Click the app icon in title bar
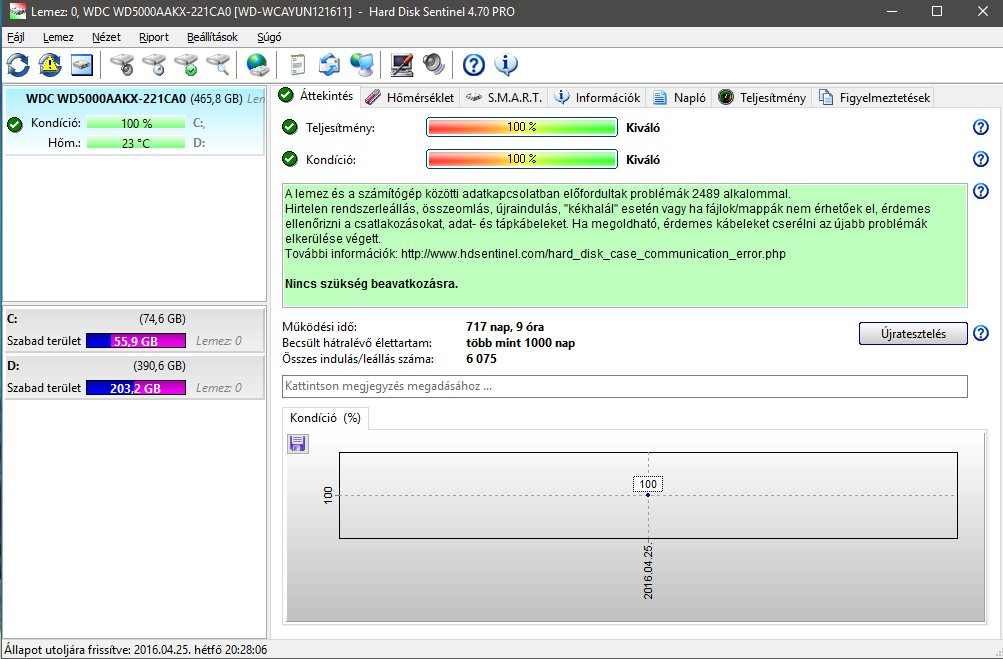The width and height of the screenshot is (1003, 659). click(x=17, y=11)
